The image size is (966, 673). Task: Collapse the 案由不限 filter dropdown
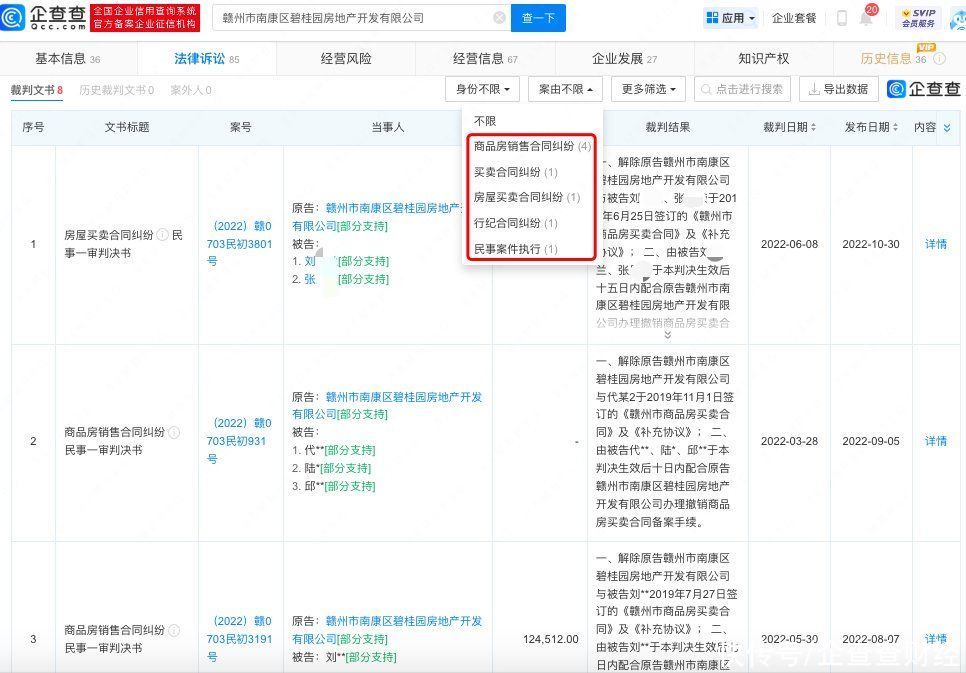click(565, 89)
